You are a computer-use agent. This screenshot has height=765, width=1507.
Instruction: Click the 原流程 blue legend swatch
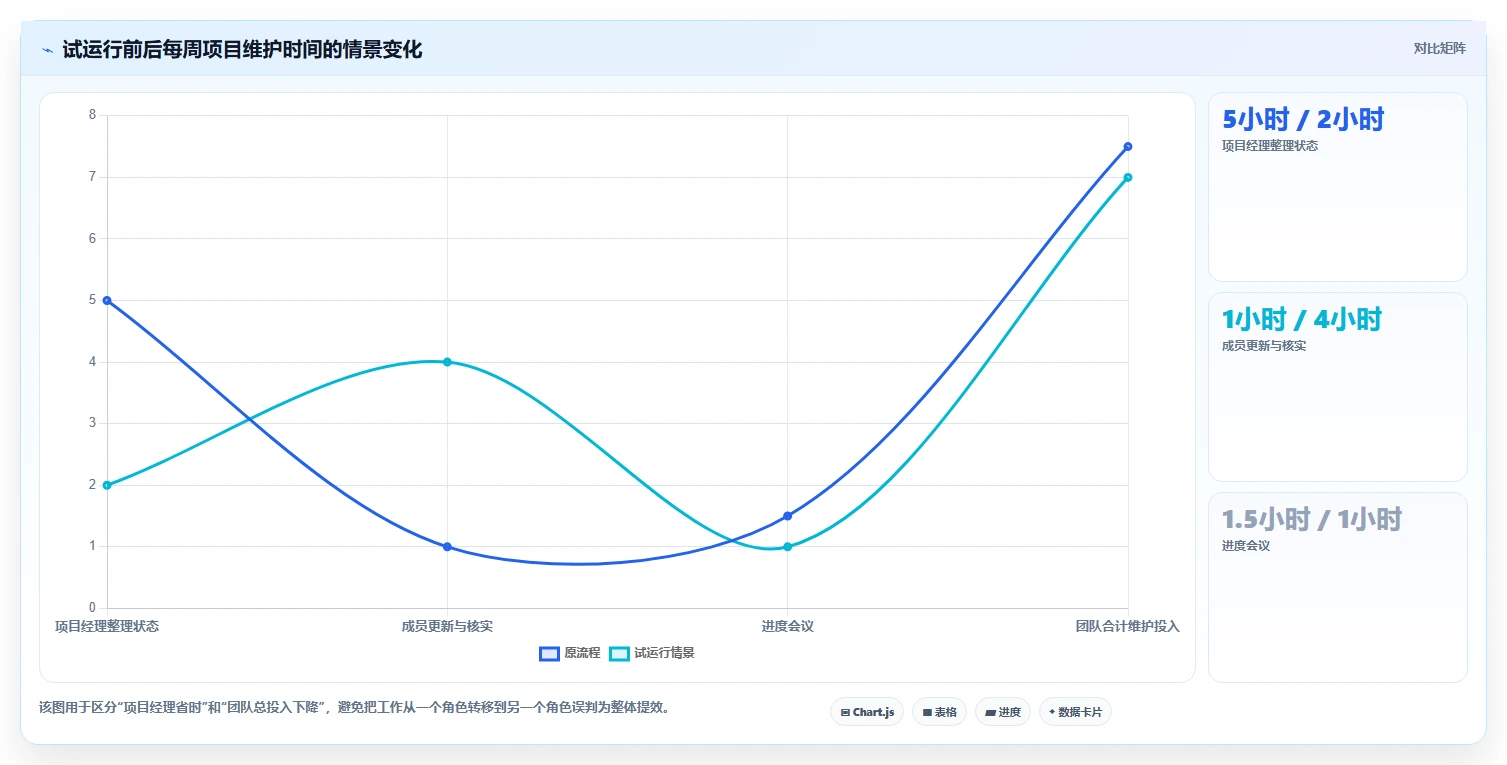tap(549, 653)
